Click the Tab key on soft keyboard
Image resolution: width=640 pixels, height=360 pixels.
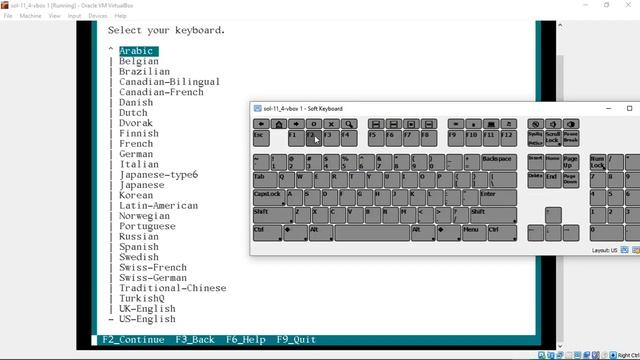coord(265,180)
